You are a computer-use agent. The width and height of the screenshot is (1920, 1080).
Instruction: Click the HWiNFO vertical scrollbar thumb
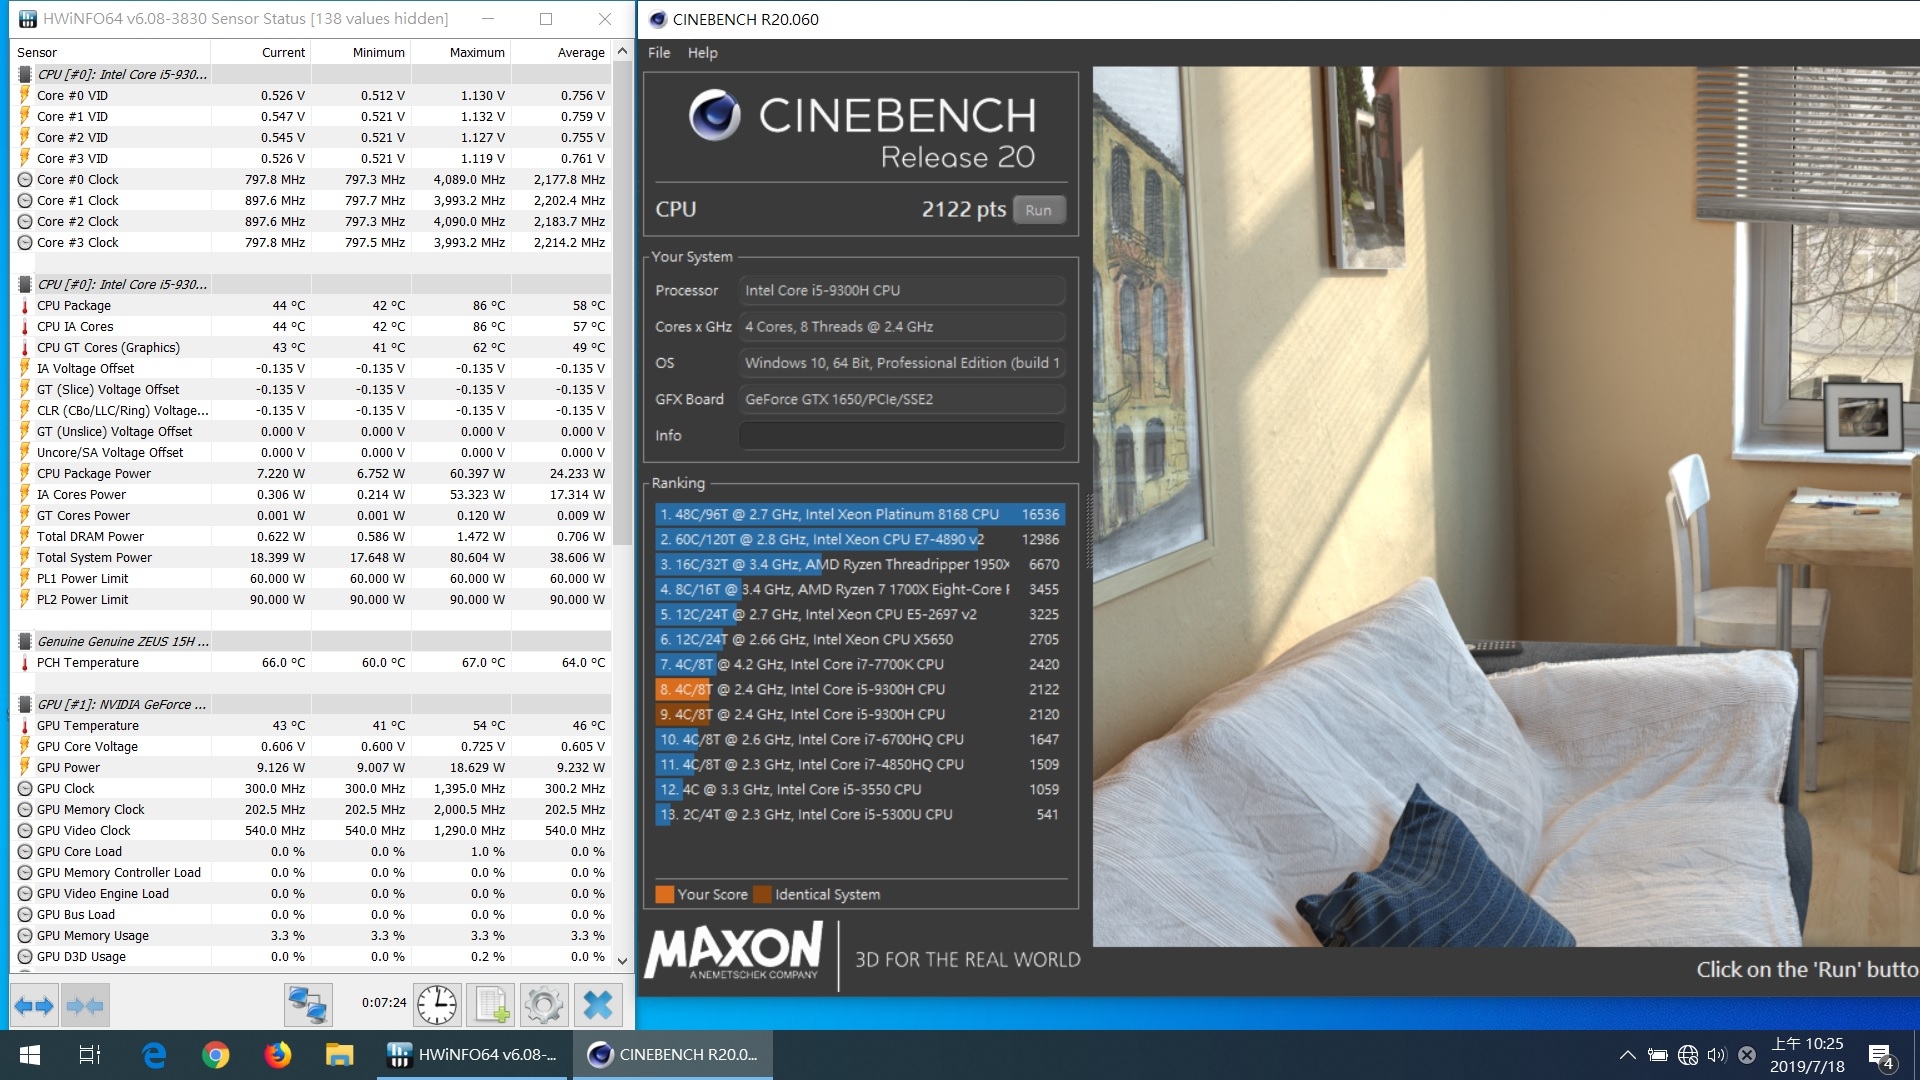(x=622, y=305)
